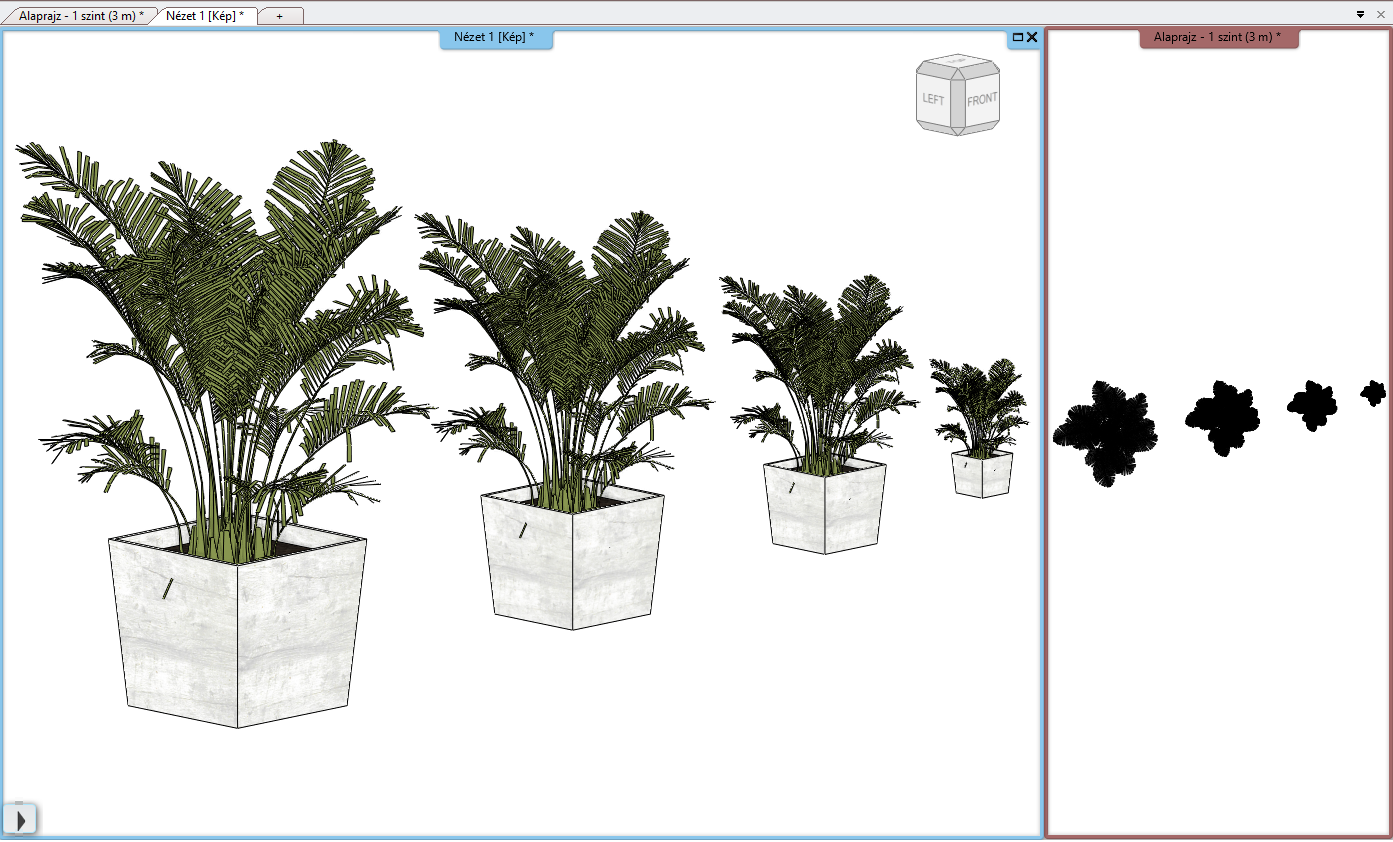Click the smallest plant silhouette in floor plan
This screenshot has width=1393, height=842.
click(1374, 393)
